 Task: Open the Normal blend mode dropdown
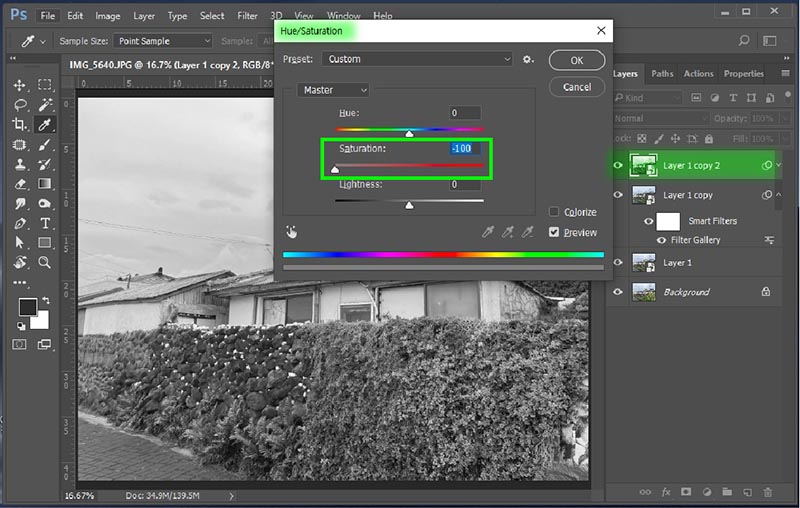tap(661, 118)
